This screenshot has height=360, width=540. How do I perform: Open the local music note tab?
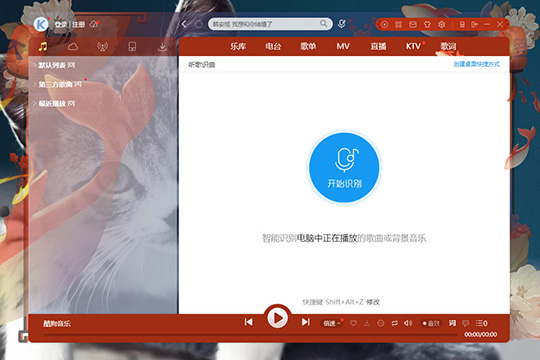(43, 47)
